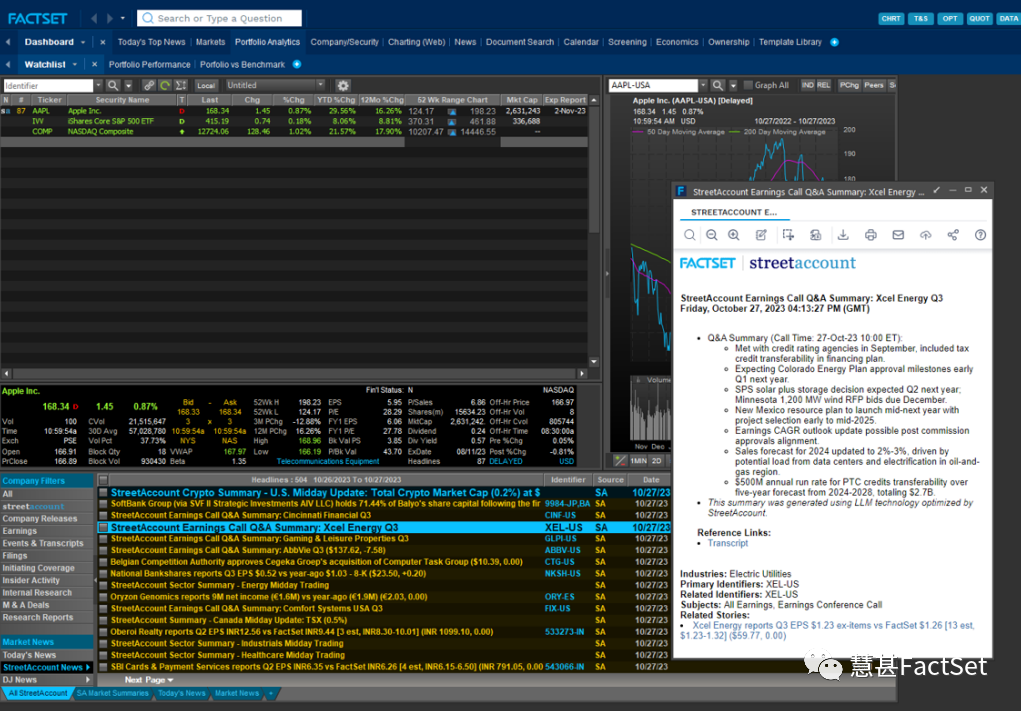Toggle the Graph All checkbox

748,85
